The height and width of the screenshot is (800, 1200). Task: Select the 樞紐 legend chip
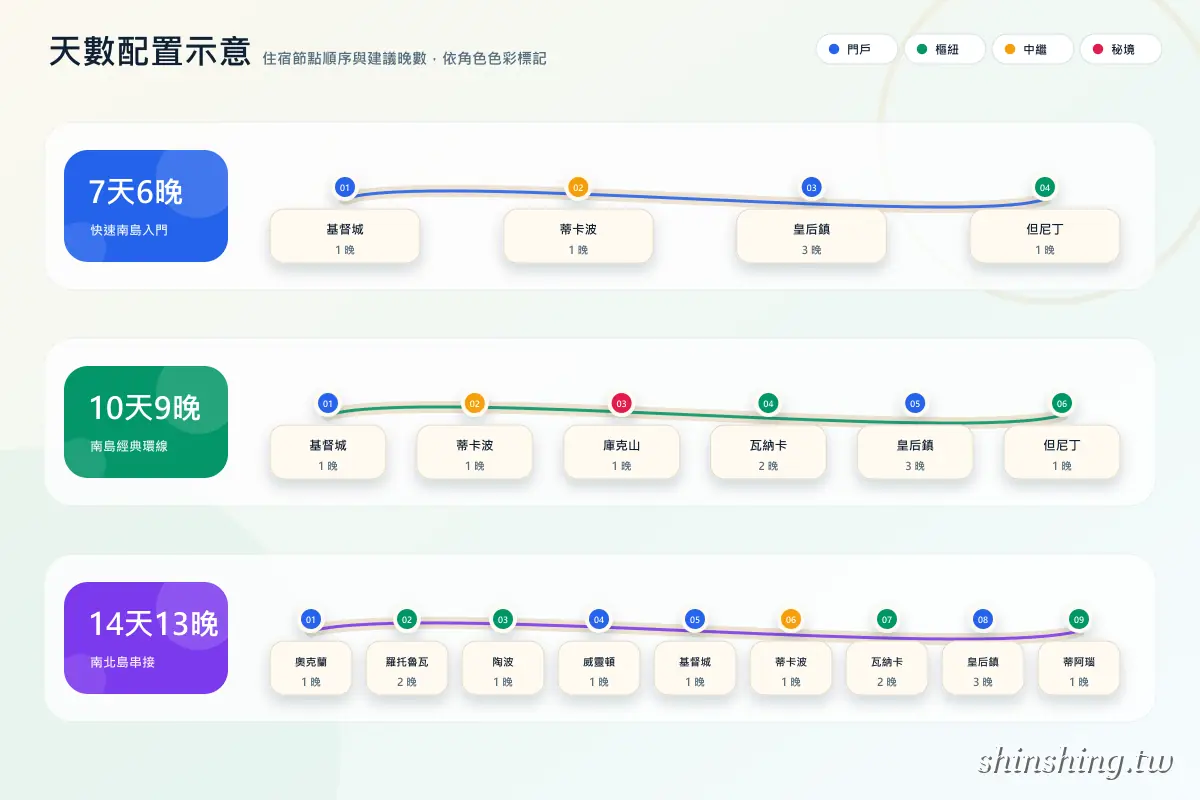(x=944, y=49)
